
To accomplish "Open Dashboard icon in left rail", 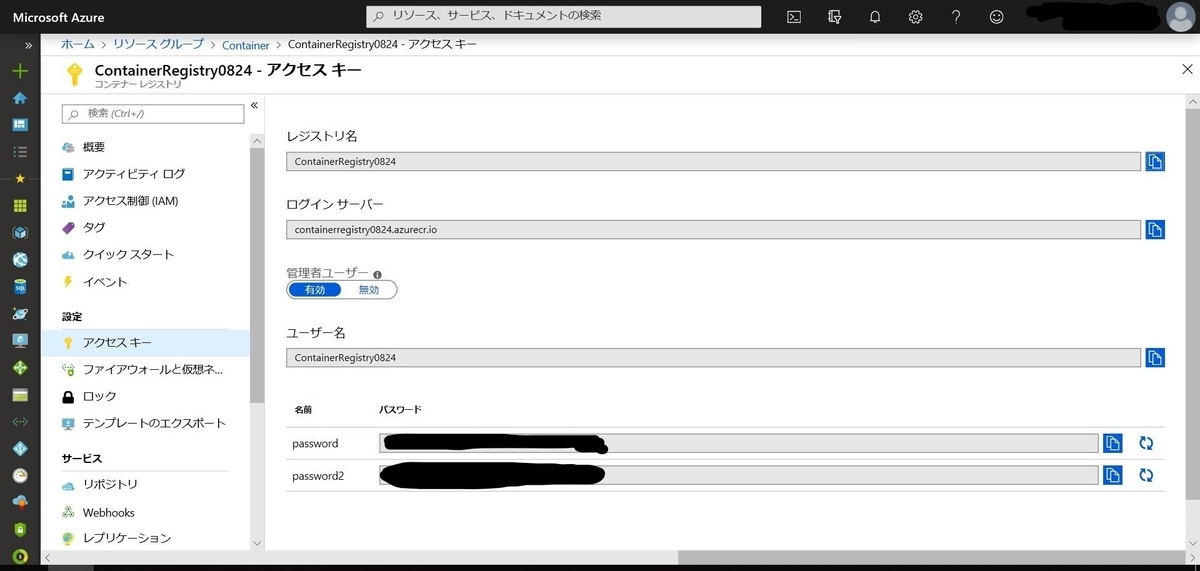I will pos(20,125).
